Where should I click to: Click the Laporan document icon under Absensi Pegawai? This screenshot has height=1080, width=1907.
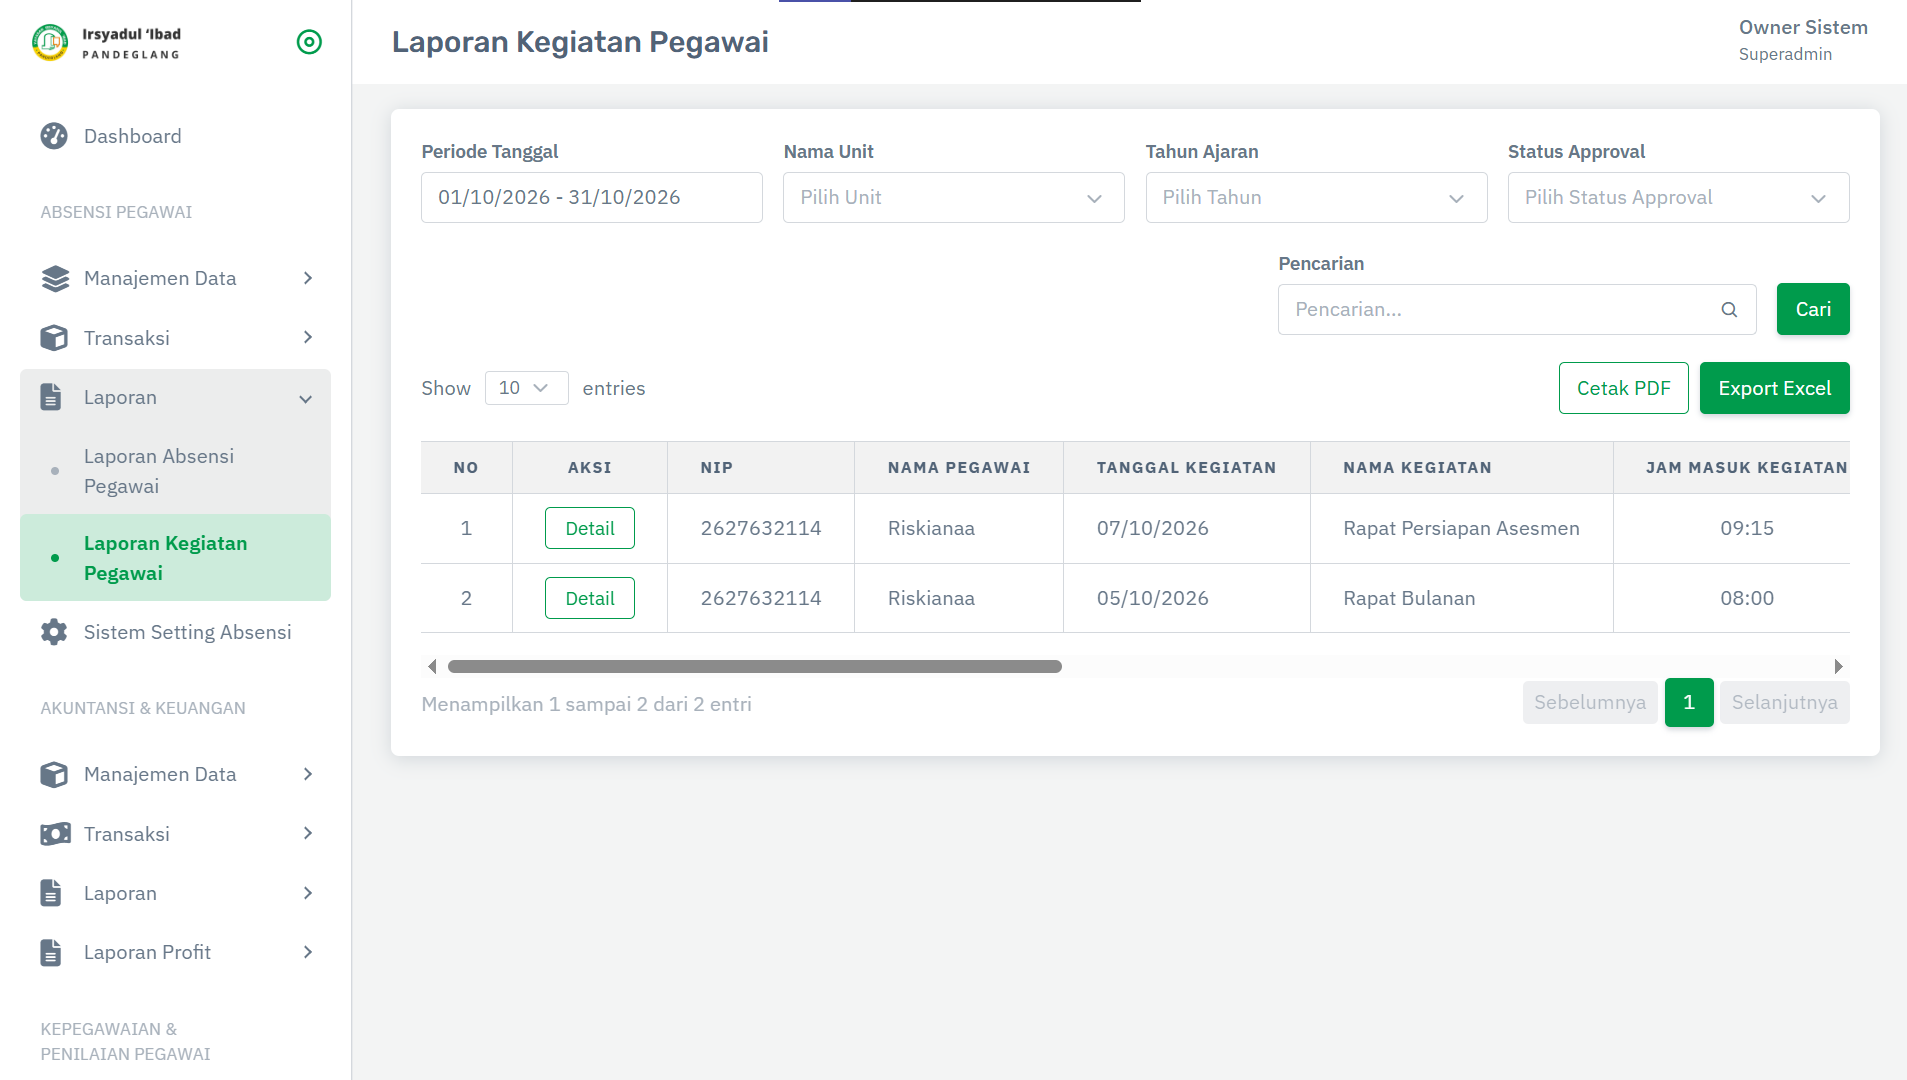(x=51, y=397)
